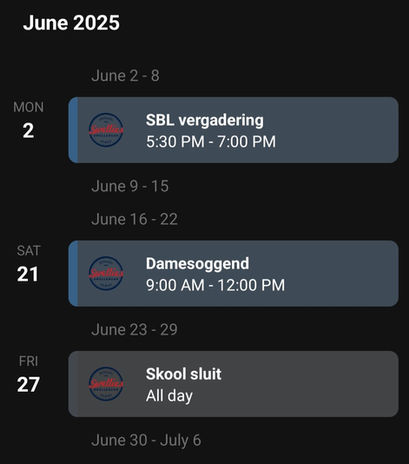Click the logo icon on SBL vergadering
Screen dimensions: 409x464
tap(106, 130)
